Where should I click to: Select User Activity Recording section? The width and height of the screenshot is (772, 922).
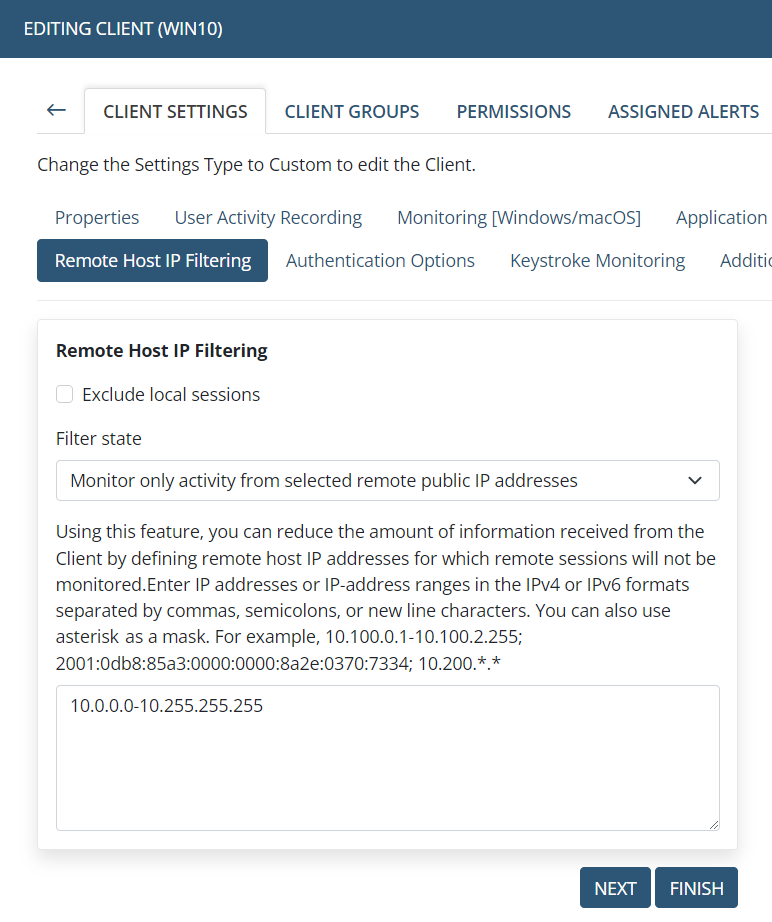[x=268, y=218]
